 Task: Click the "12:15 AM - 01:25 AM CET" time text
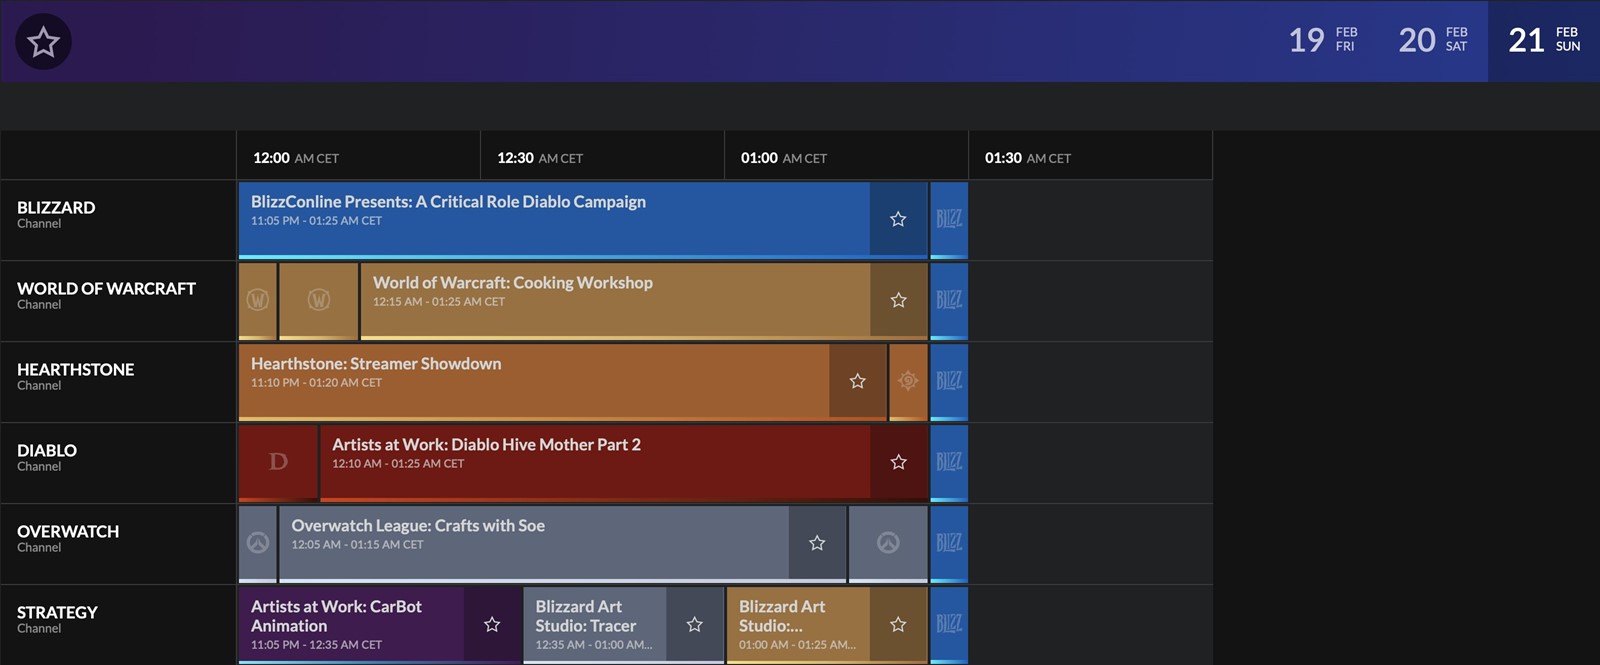tap(439, 302)
